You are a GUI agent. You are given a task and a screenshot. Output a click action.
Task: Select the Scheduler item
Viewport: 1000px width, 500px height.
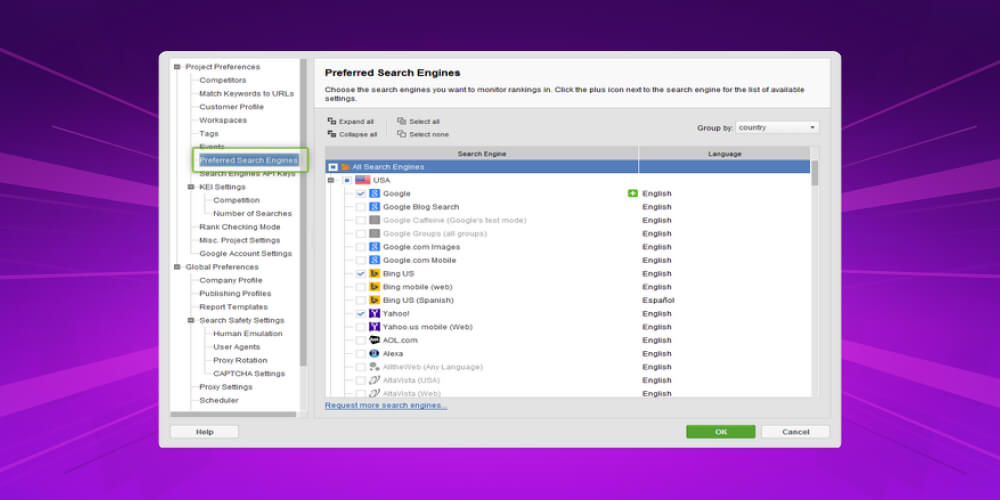click(x=219, y=401)
